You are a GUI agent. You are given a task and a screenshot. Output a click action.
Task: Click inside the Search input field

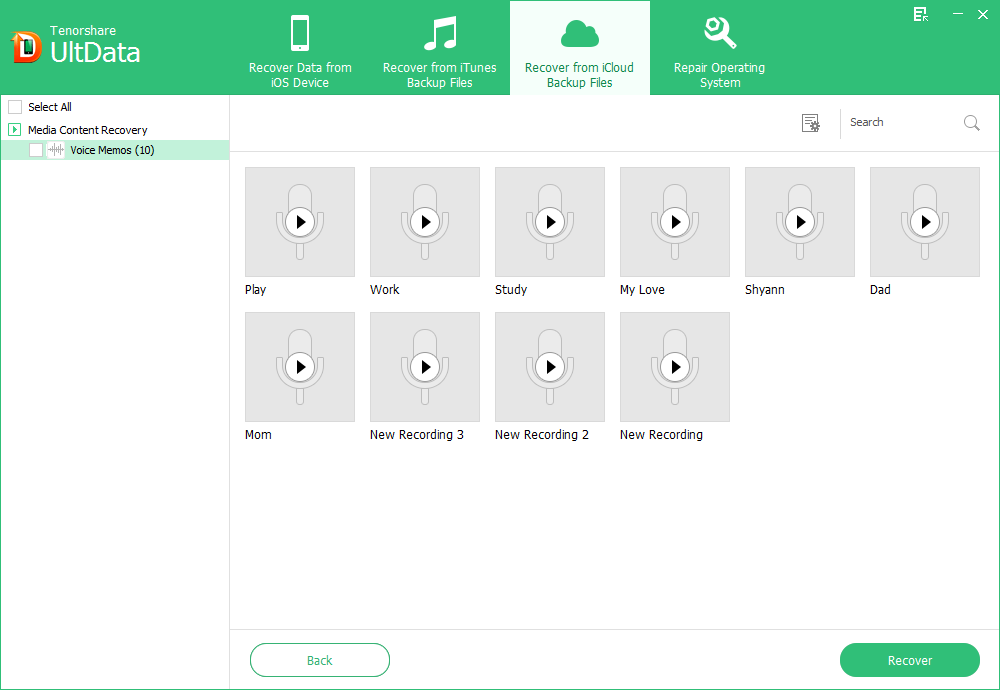click(900, 122)
